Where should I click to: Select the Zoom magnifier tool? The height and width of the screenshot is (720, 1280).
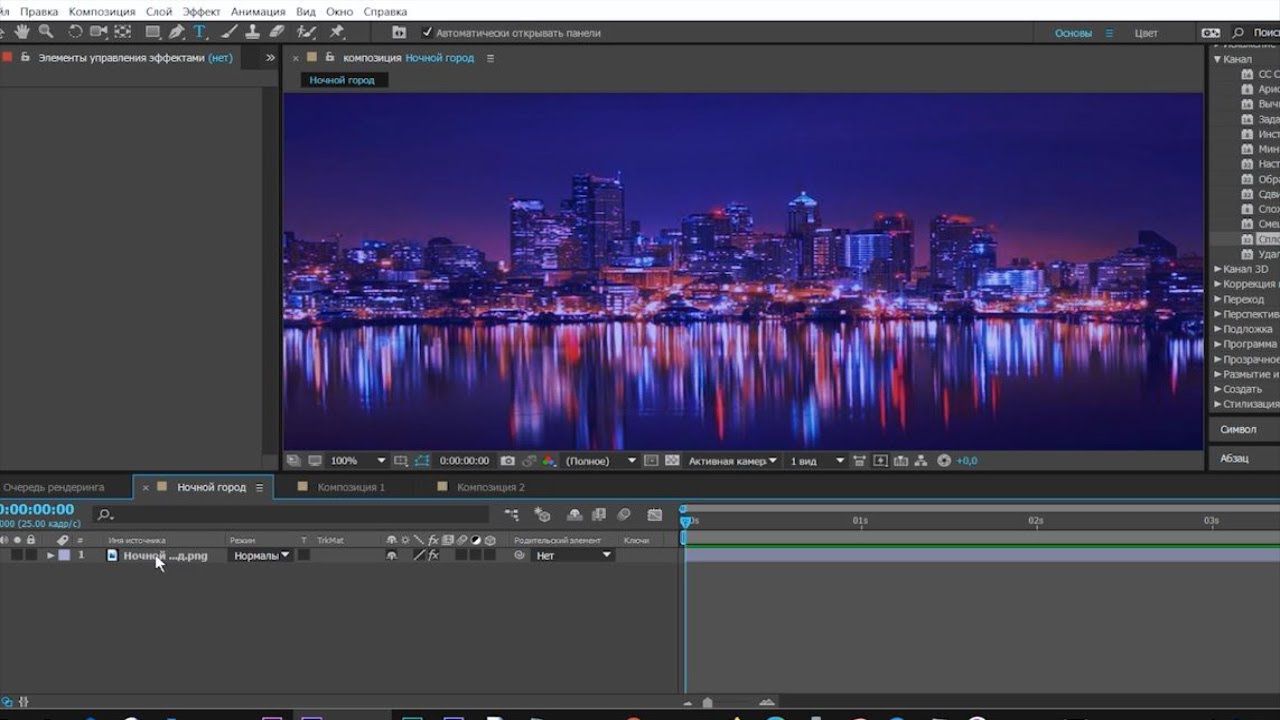click(46, 32)
